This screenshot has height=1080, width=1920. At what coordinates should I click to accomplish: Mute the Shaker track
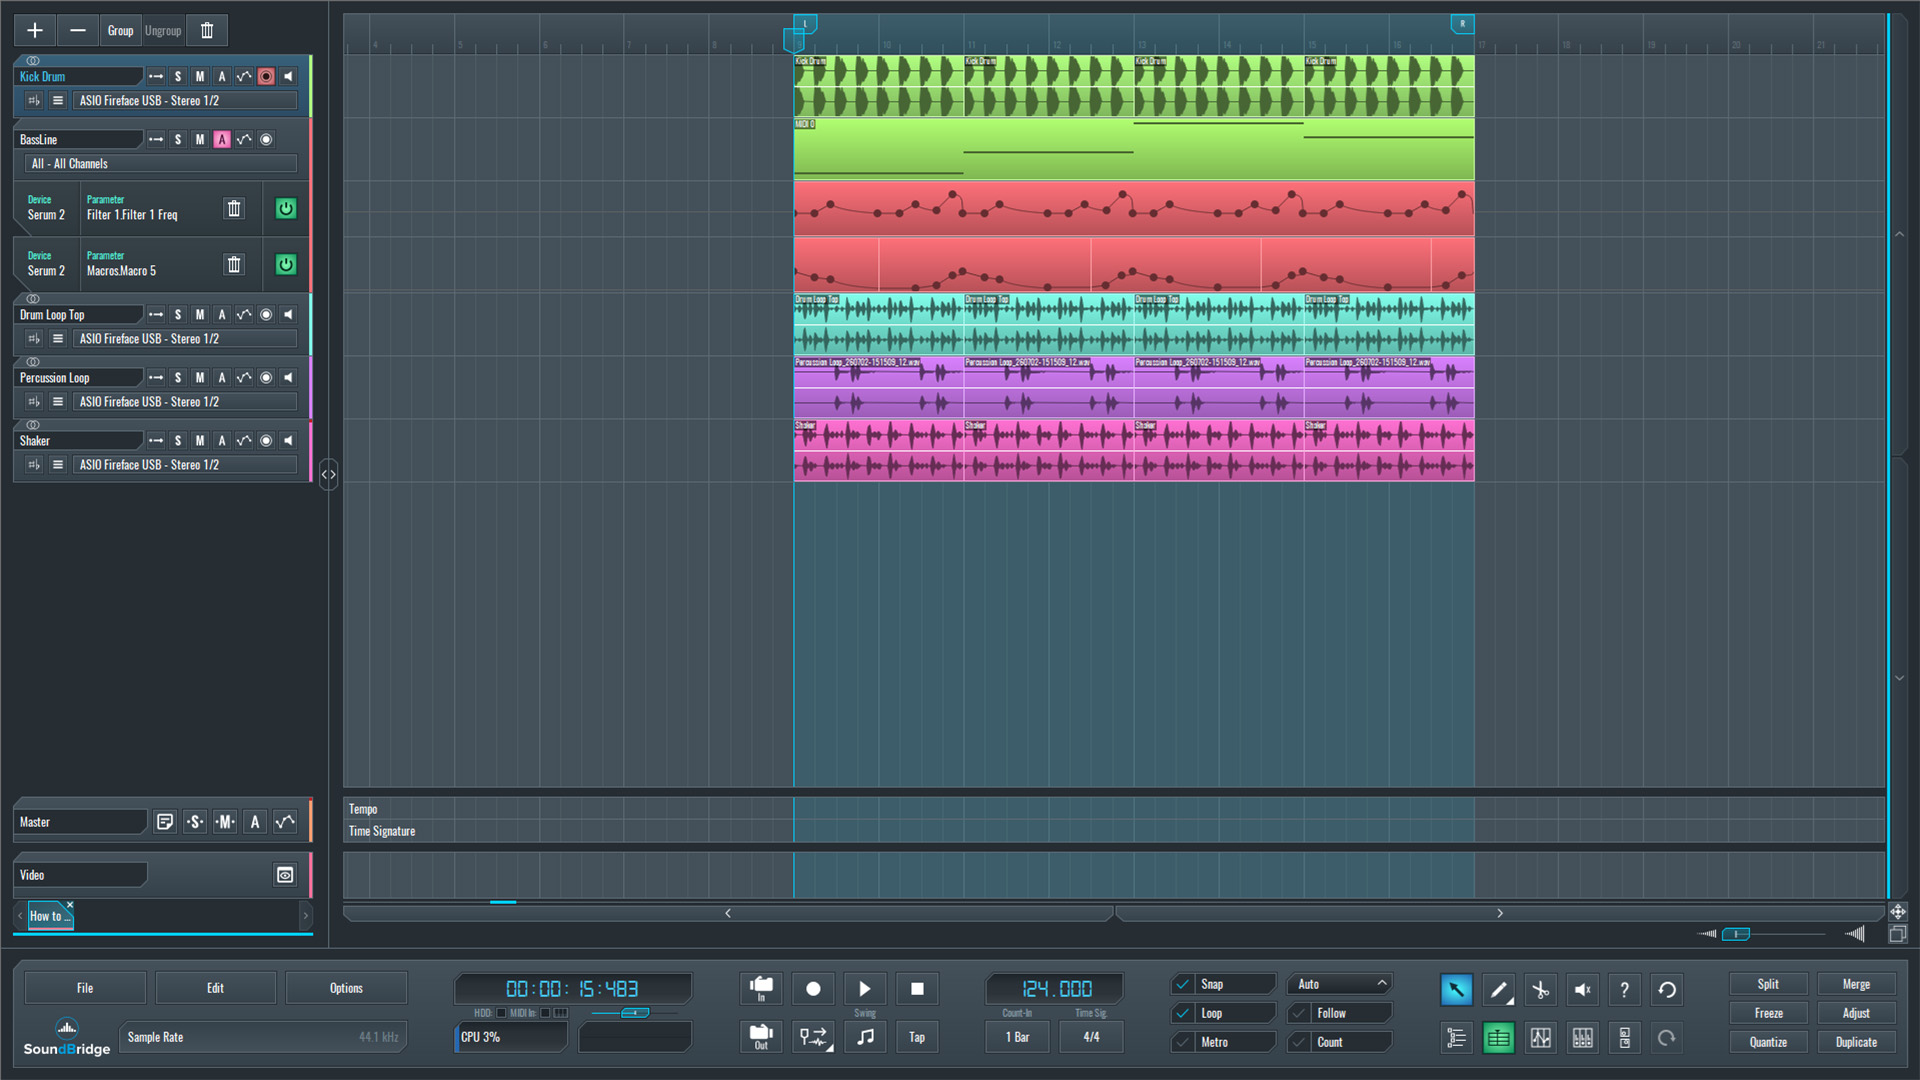coord(200,440)
